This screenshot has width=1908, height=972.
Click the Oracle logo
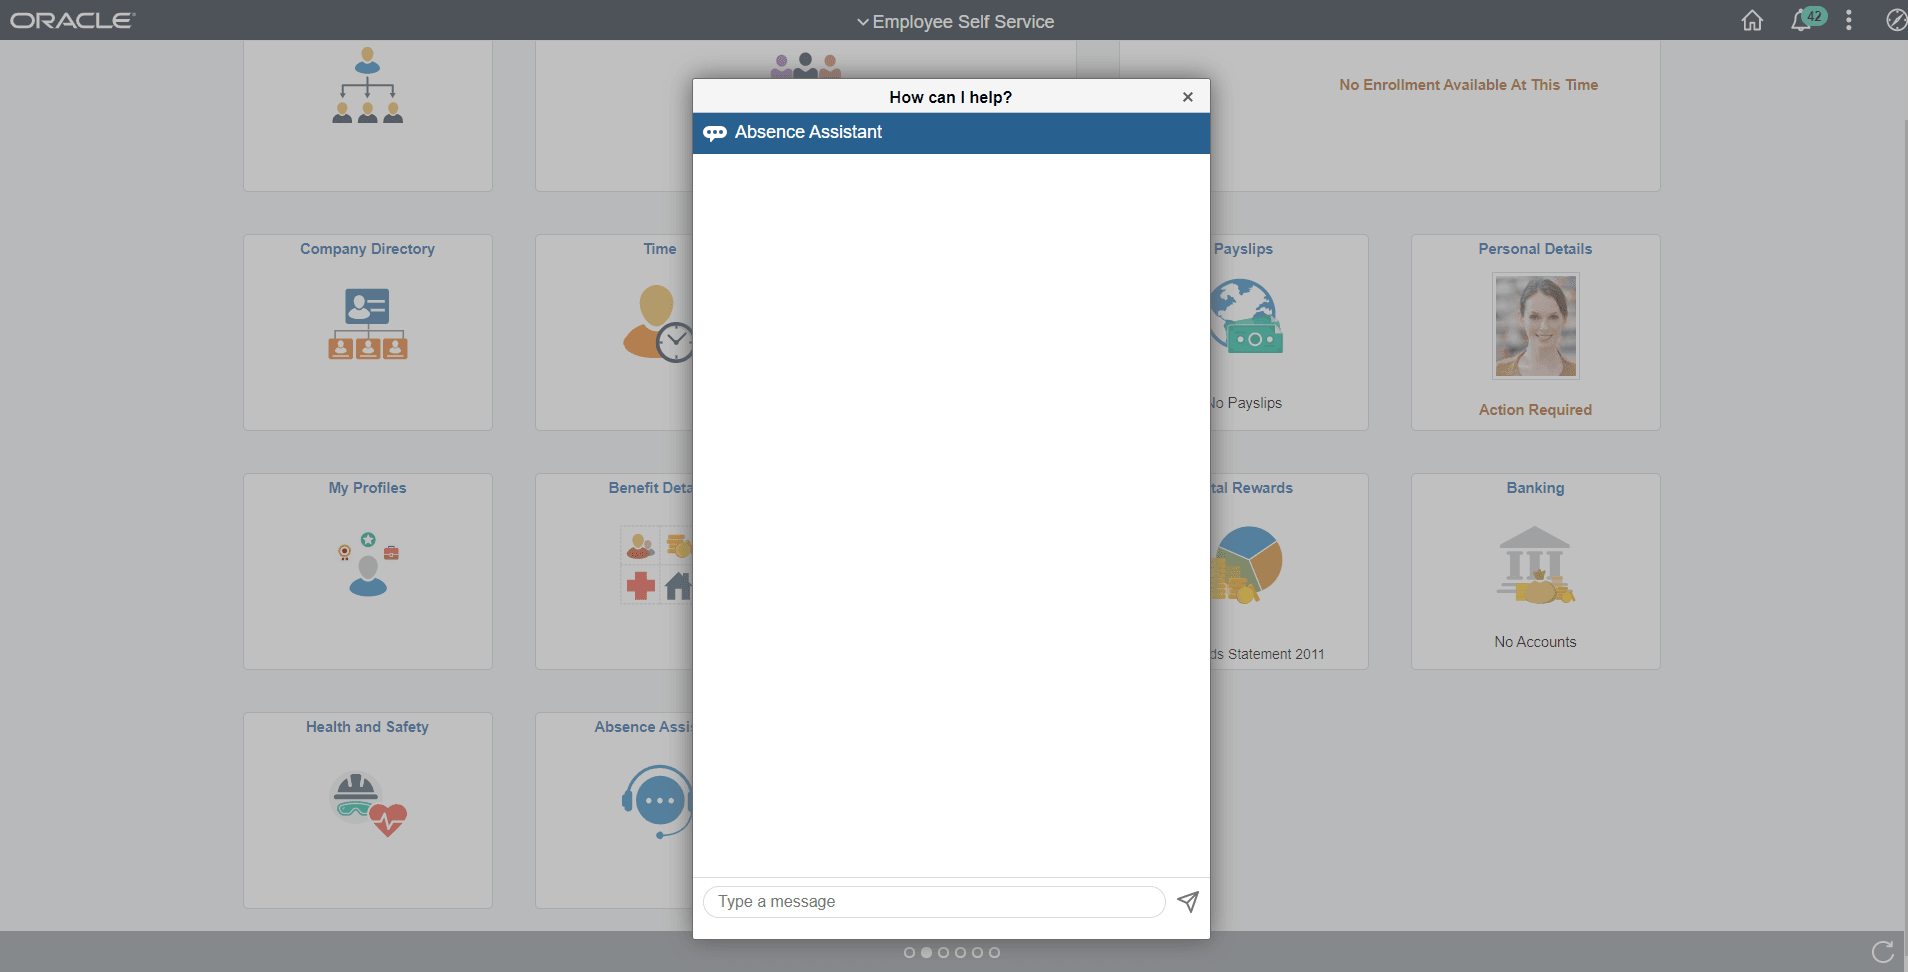click(x=71, y=18)
